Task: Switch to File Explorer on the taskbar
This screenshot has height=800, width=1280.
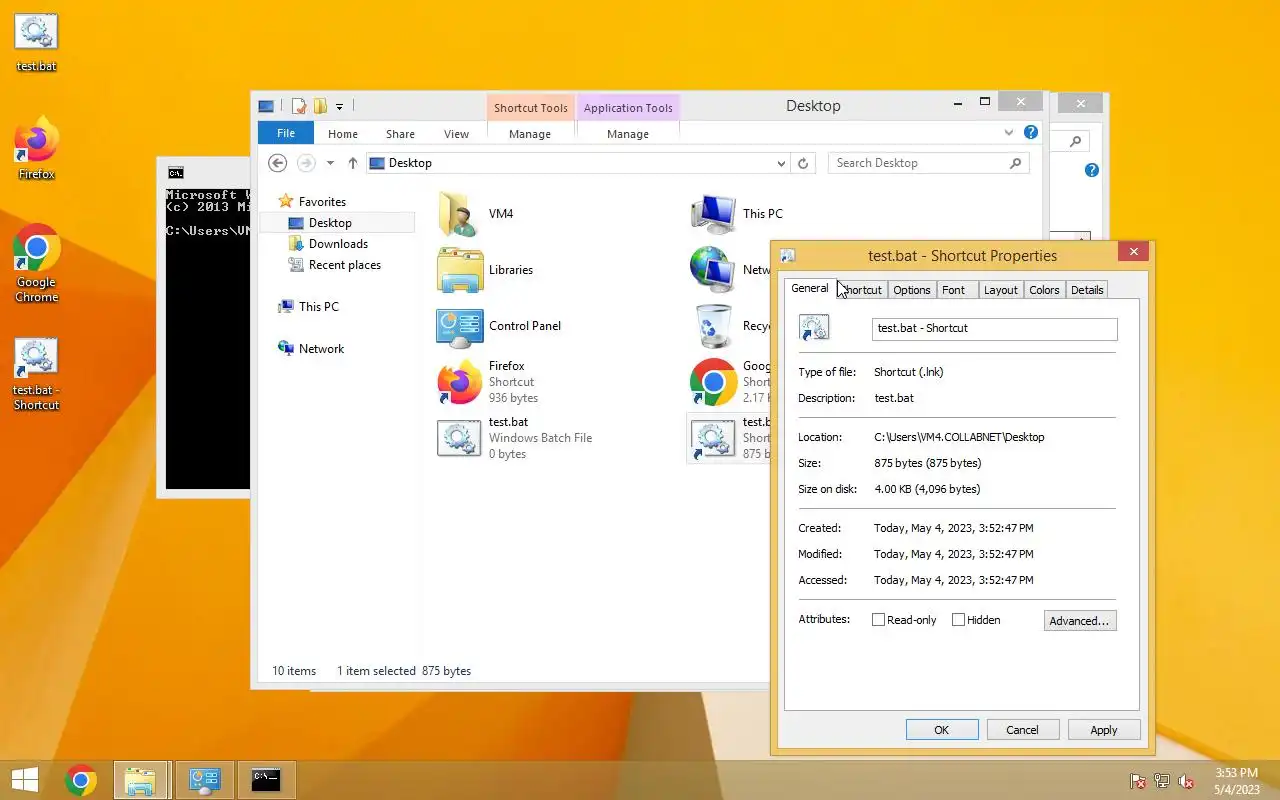Action: (x=140, y=780)
